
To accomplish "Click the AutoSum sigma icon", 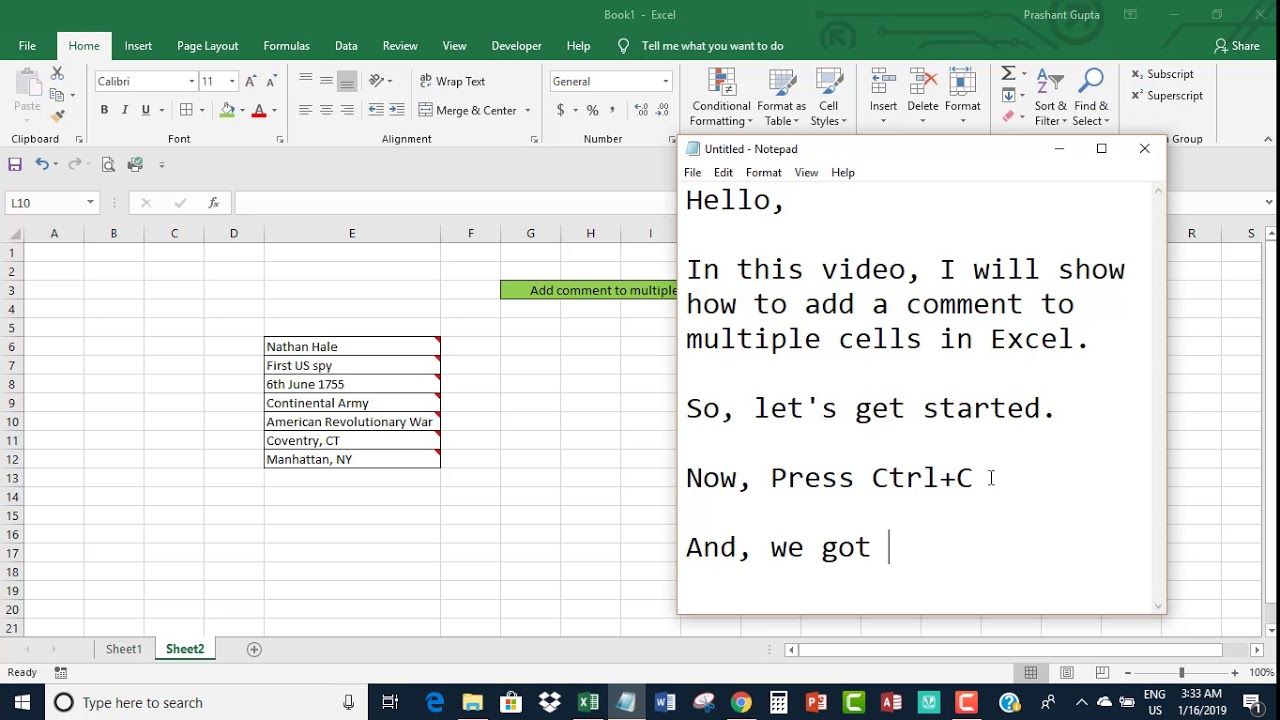I will click(1008, 74).
